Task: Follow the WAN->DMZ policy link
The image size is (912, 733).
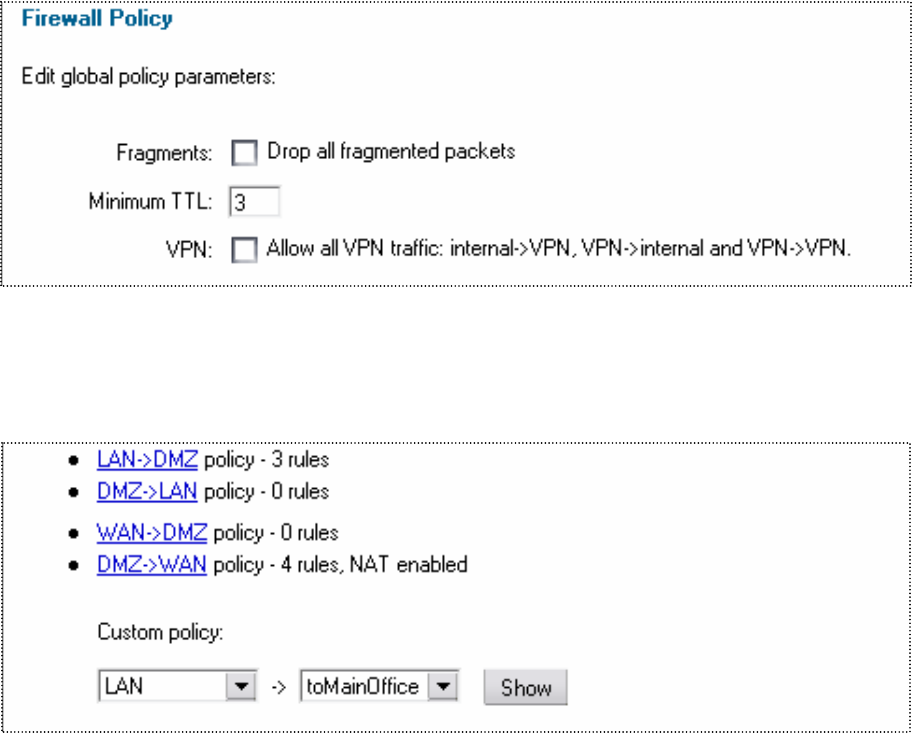Action: (151, 533)
